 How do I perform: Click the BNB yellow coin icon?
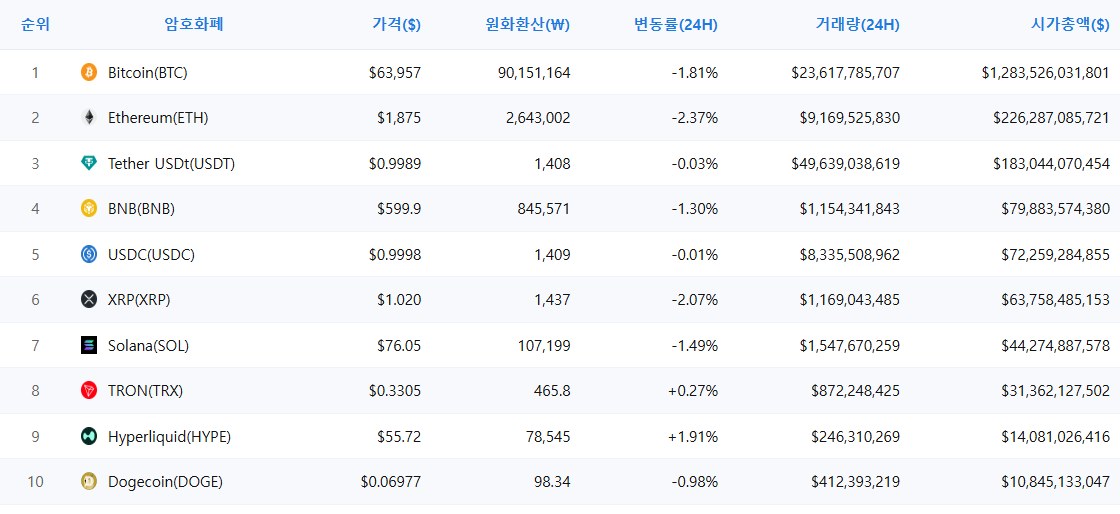89,208
